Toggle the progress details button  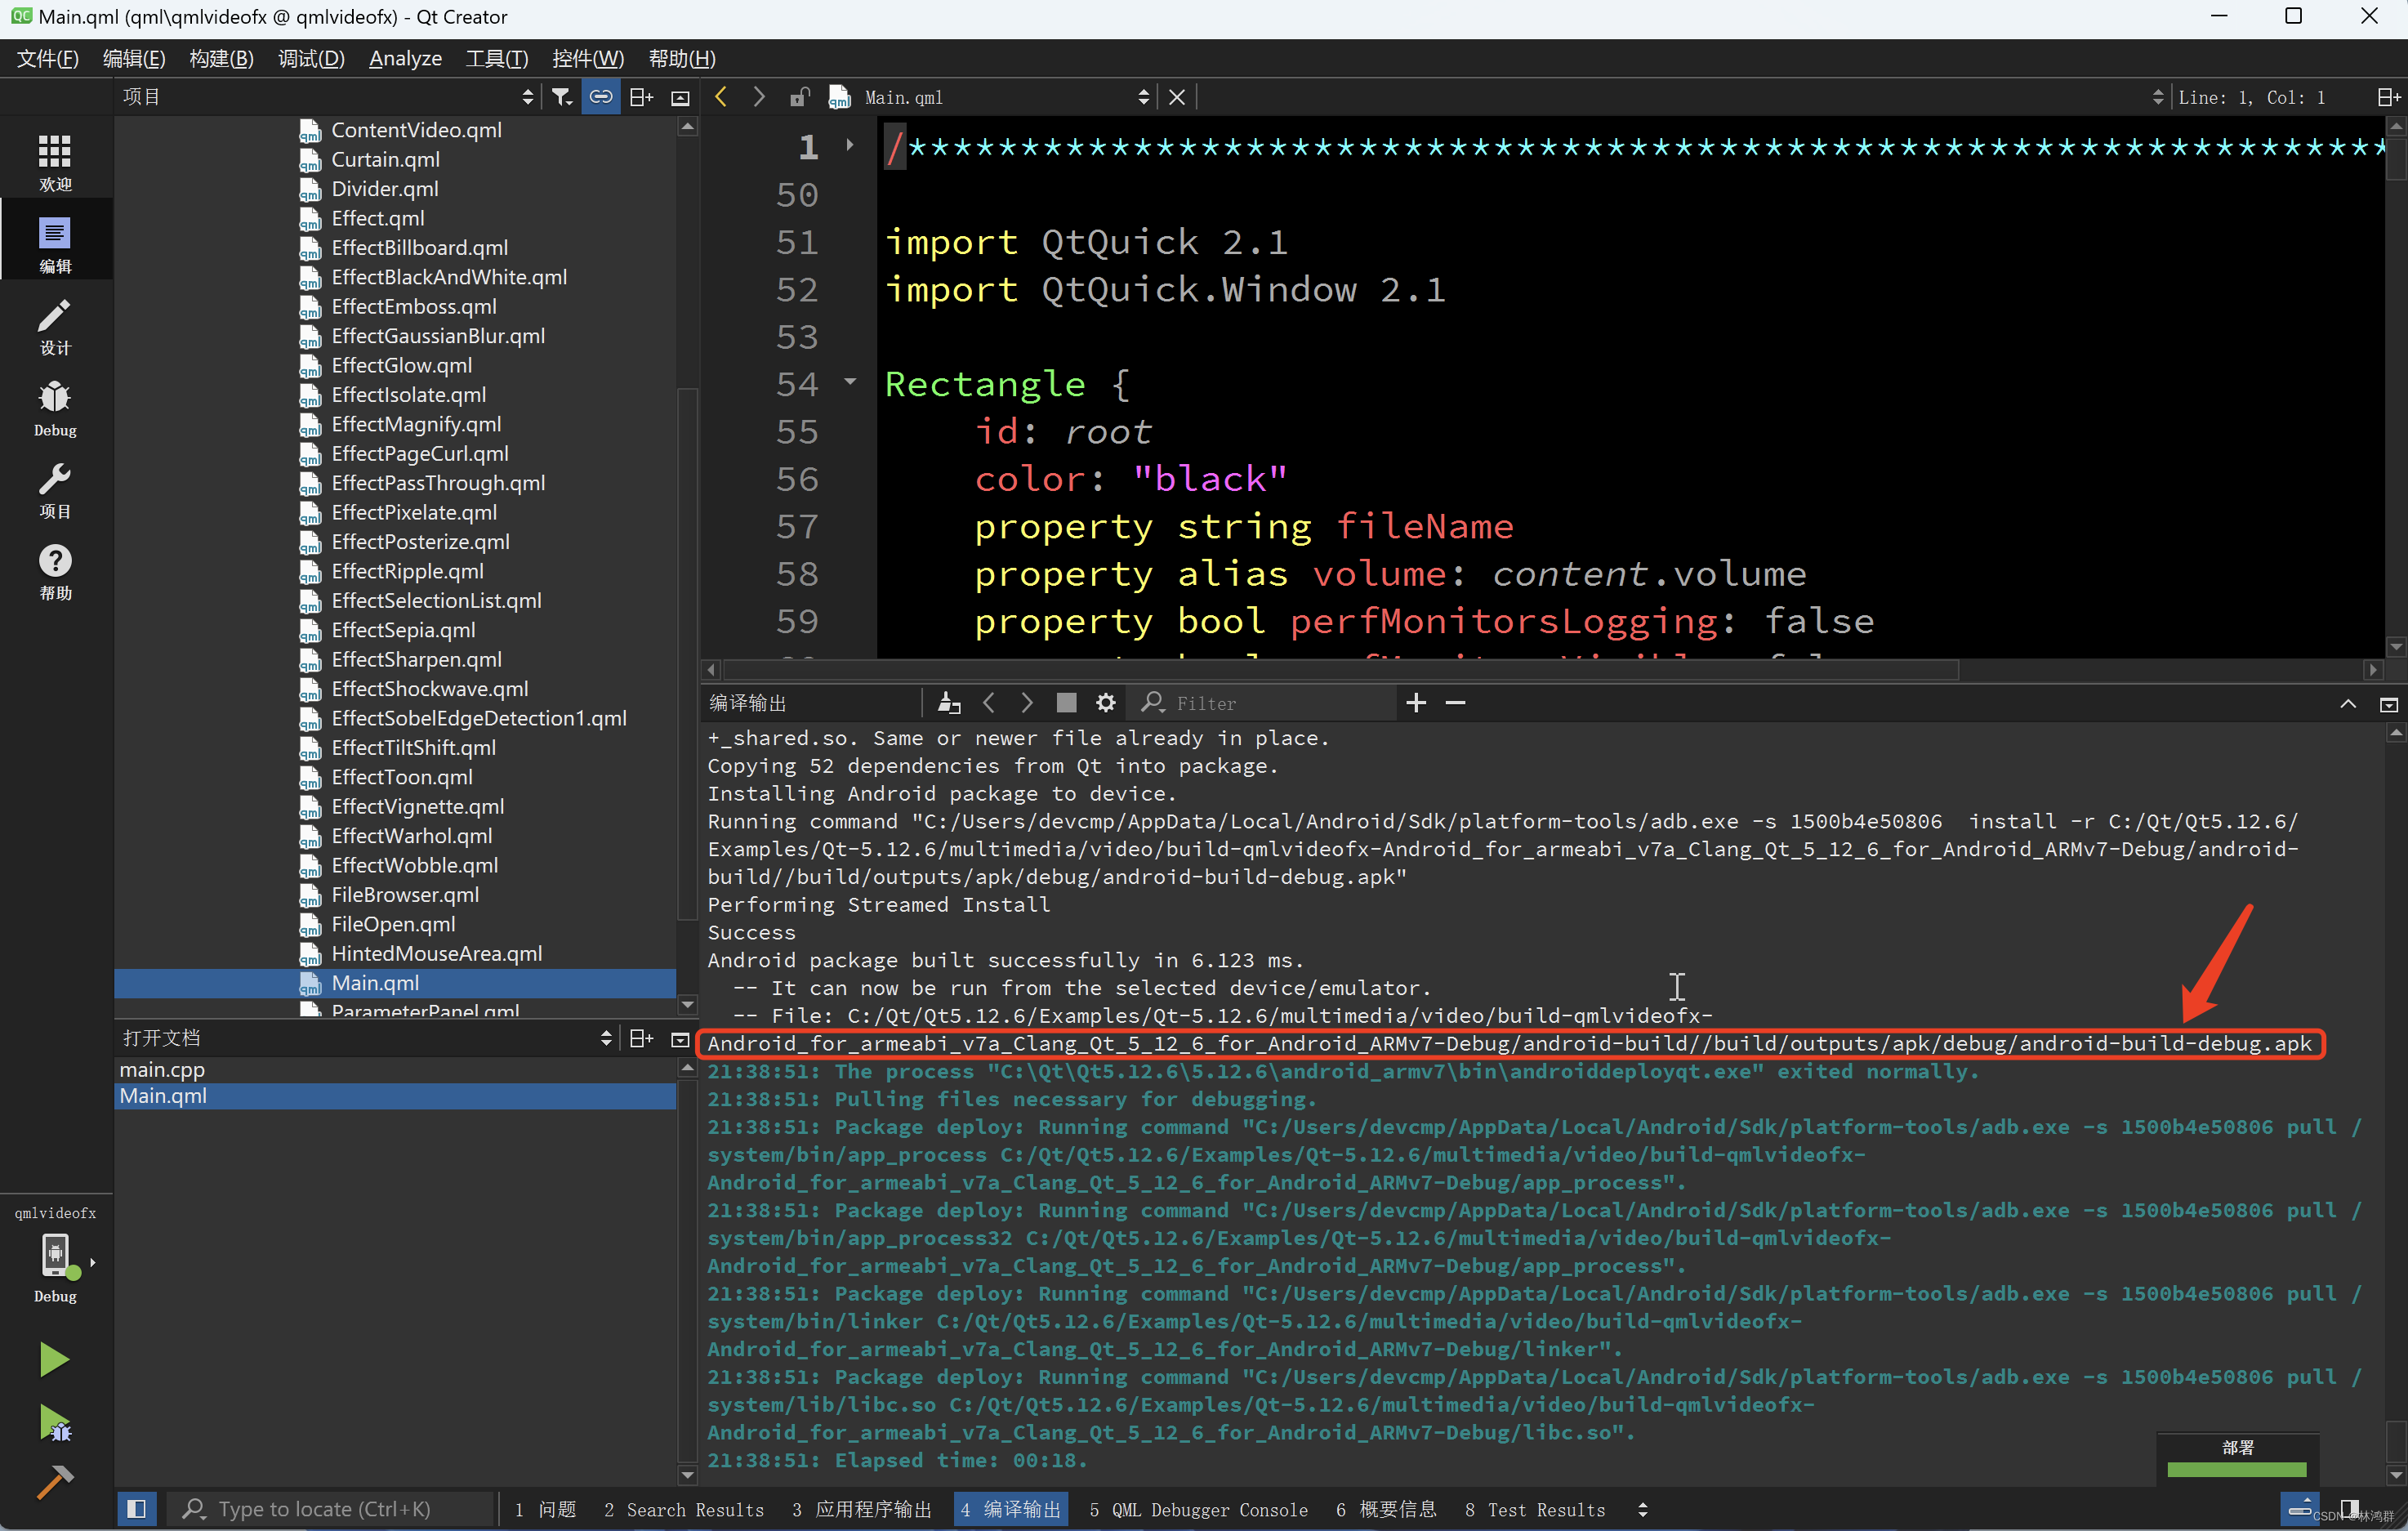tap(2299, 1508)
